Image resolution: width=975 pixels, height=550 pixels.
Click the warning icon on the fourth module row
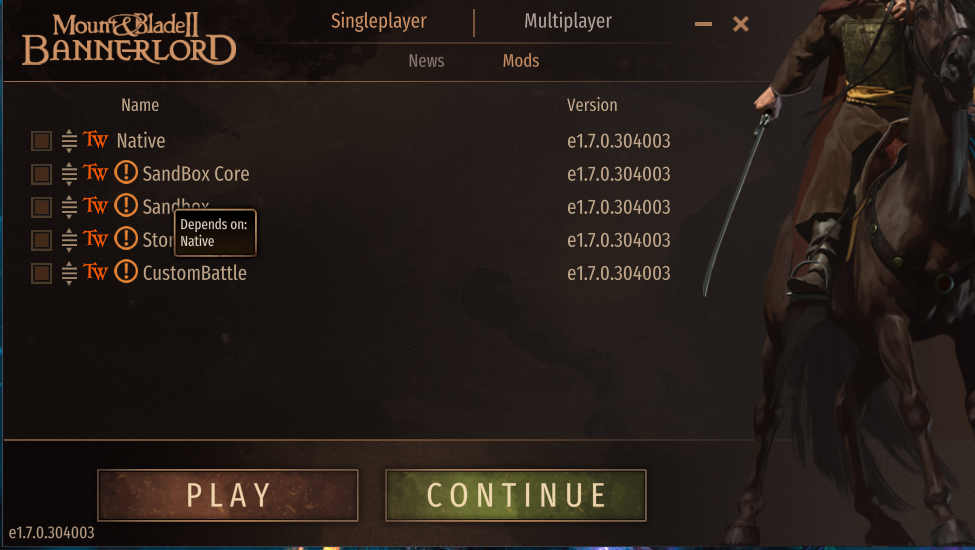coord(126,238)
